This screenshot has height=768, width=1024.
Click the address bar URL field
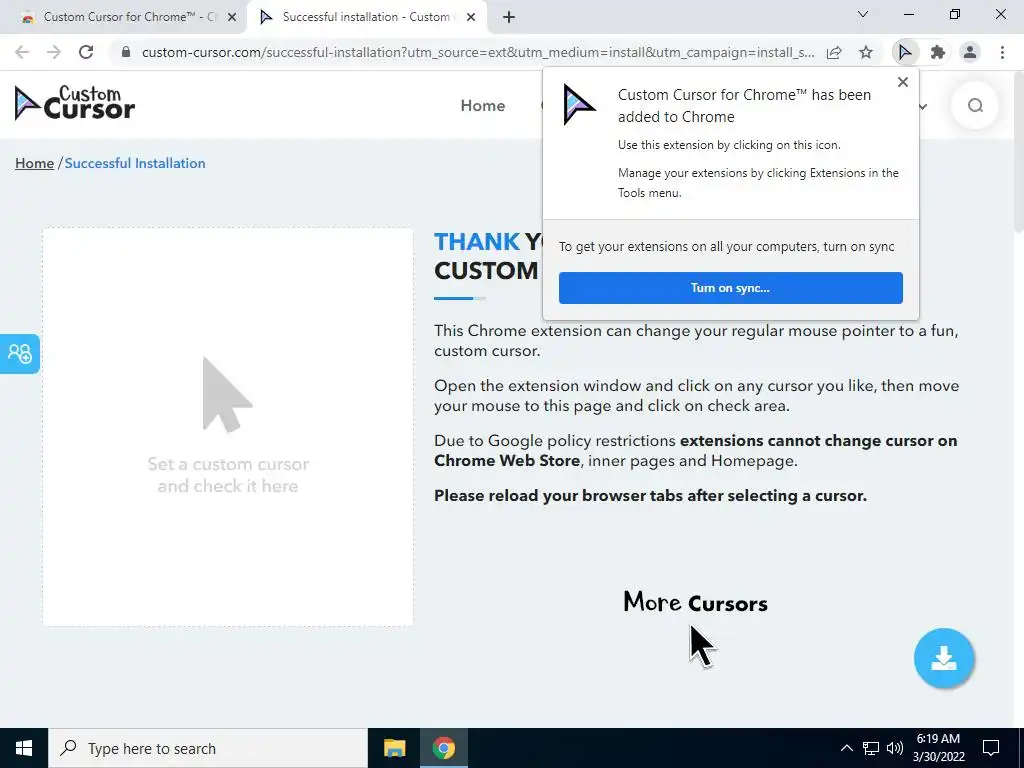tap(478, 52)
